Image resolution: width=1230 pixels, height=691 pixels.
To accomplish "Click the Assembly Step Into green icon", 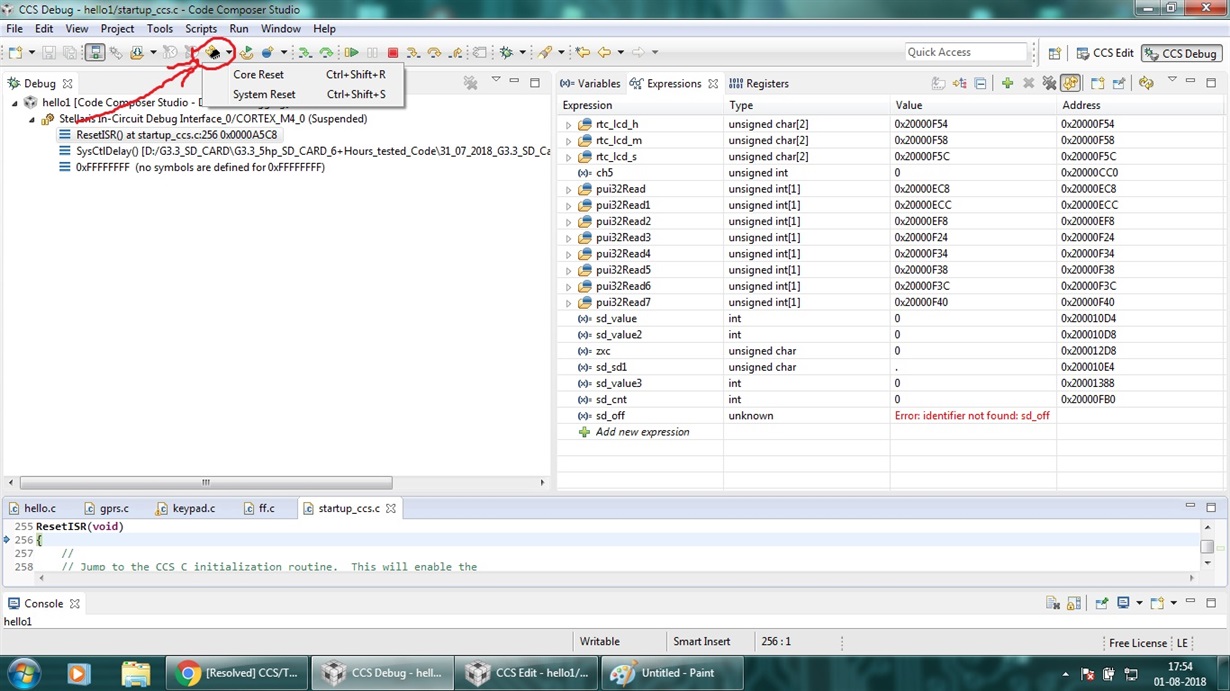I will [306, 52].
